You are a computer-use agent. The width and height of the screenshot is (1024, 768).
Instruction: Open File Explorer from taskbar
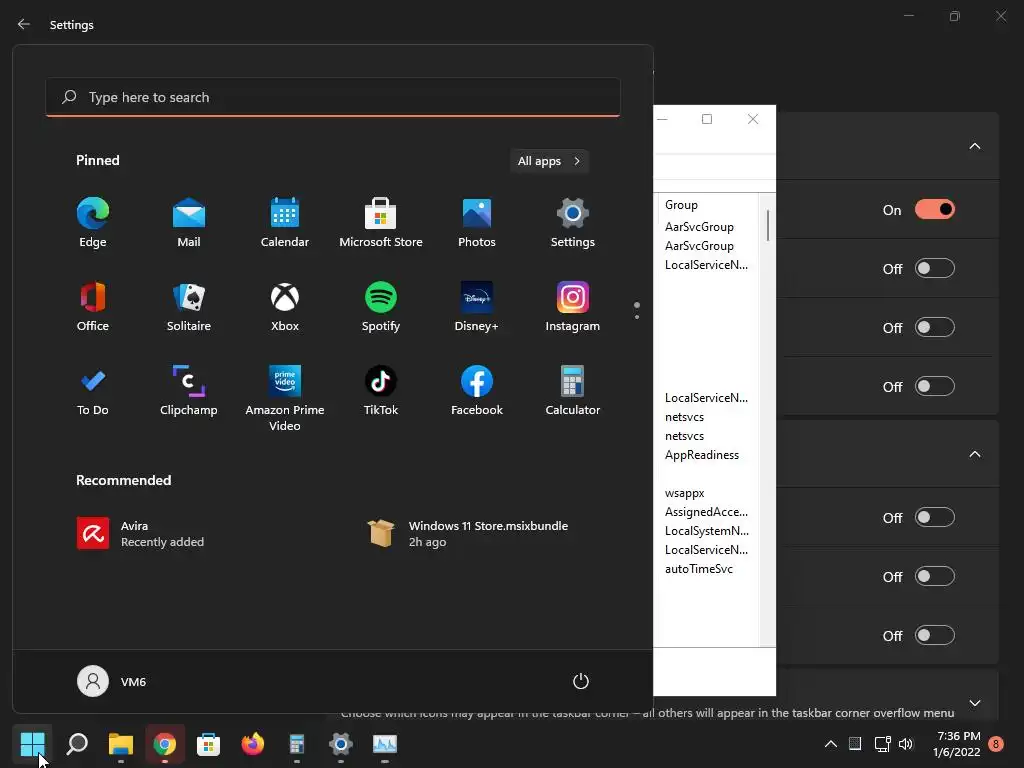click(x=121, y=744)
